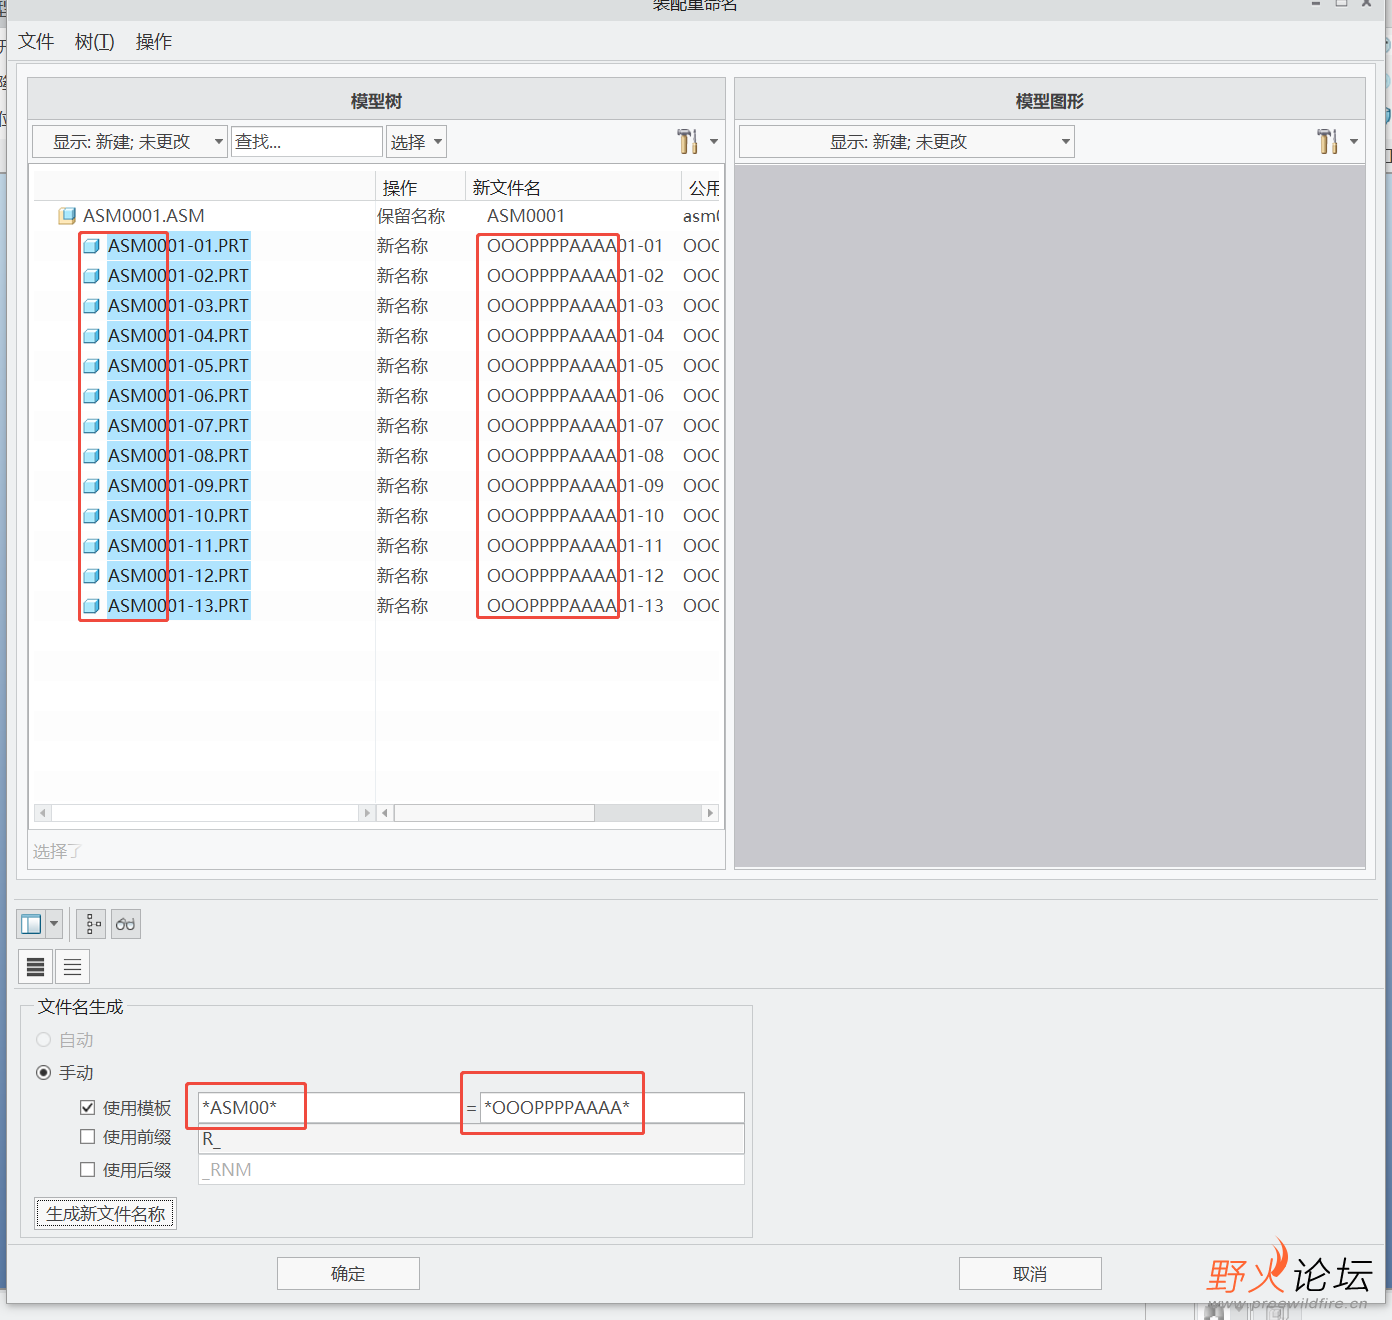Open the 树(T) menu
This screenshot has height=1320, width=1392.
point(95,42)
